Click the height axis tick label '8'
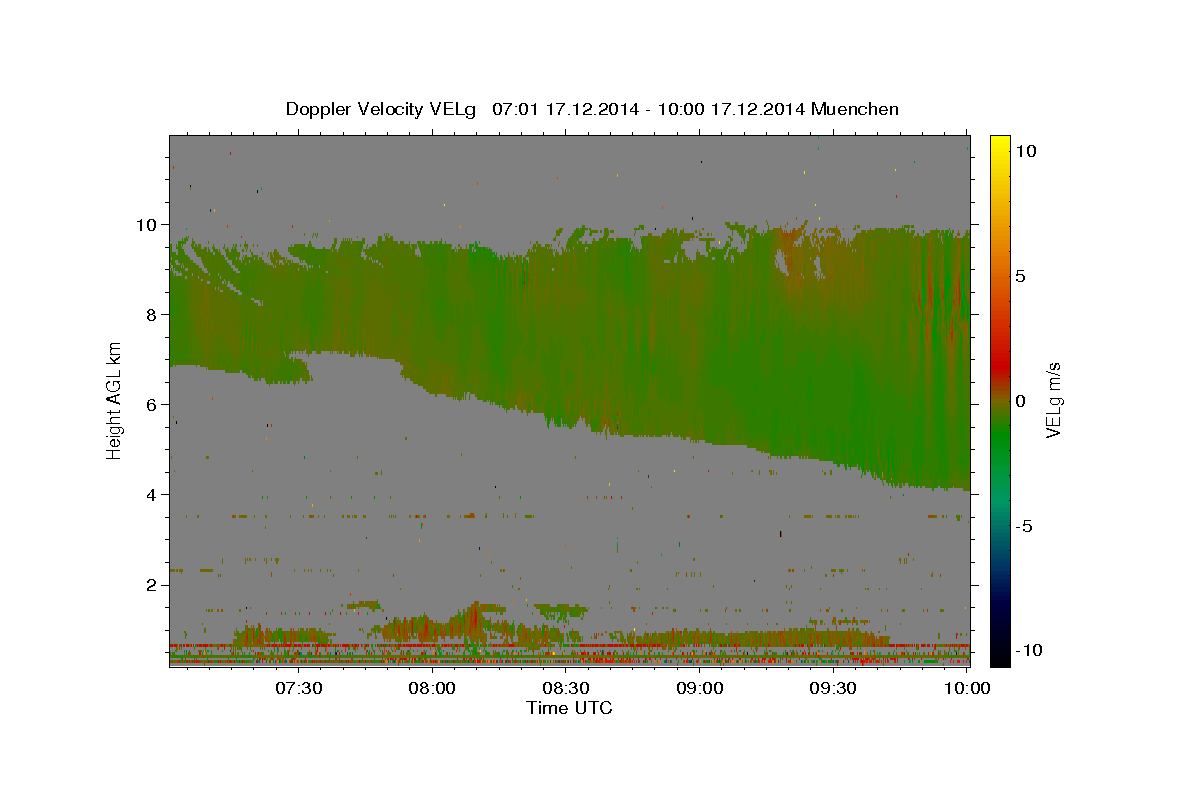 (154, 314)
